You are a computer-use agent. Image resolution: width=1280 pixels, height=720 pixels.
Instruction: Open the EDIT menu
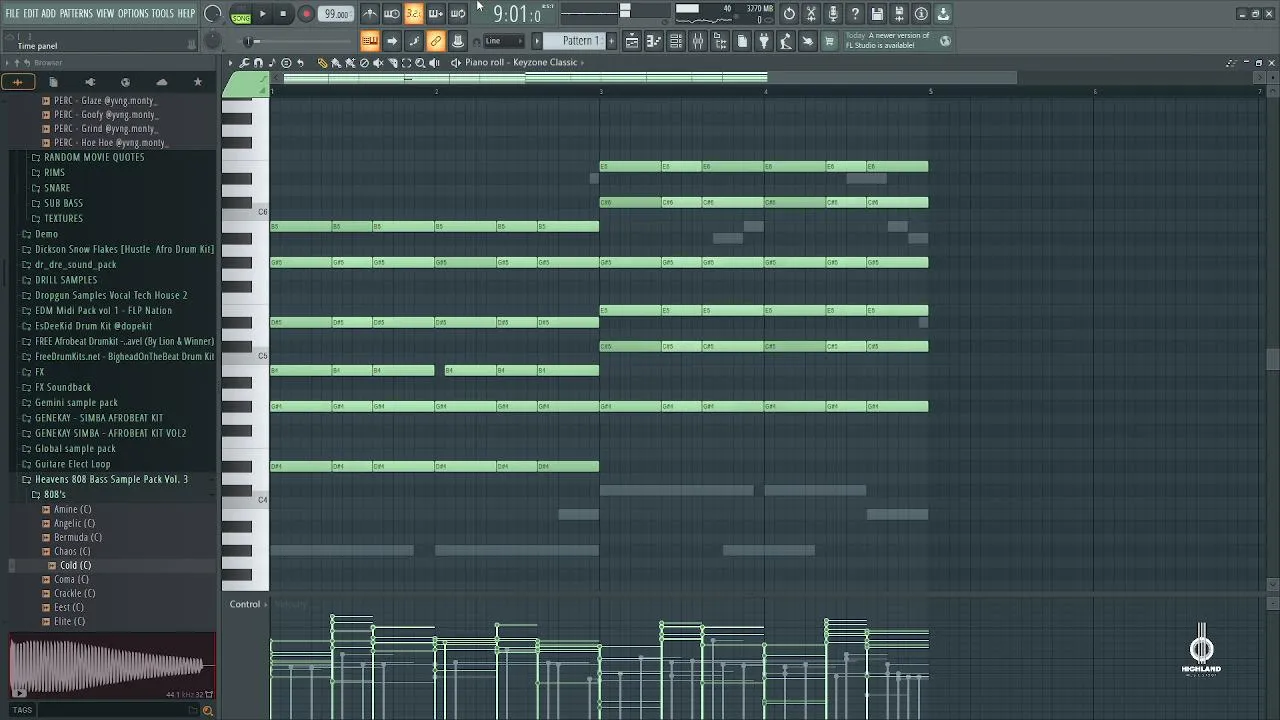click(31, 14)
